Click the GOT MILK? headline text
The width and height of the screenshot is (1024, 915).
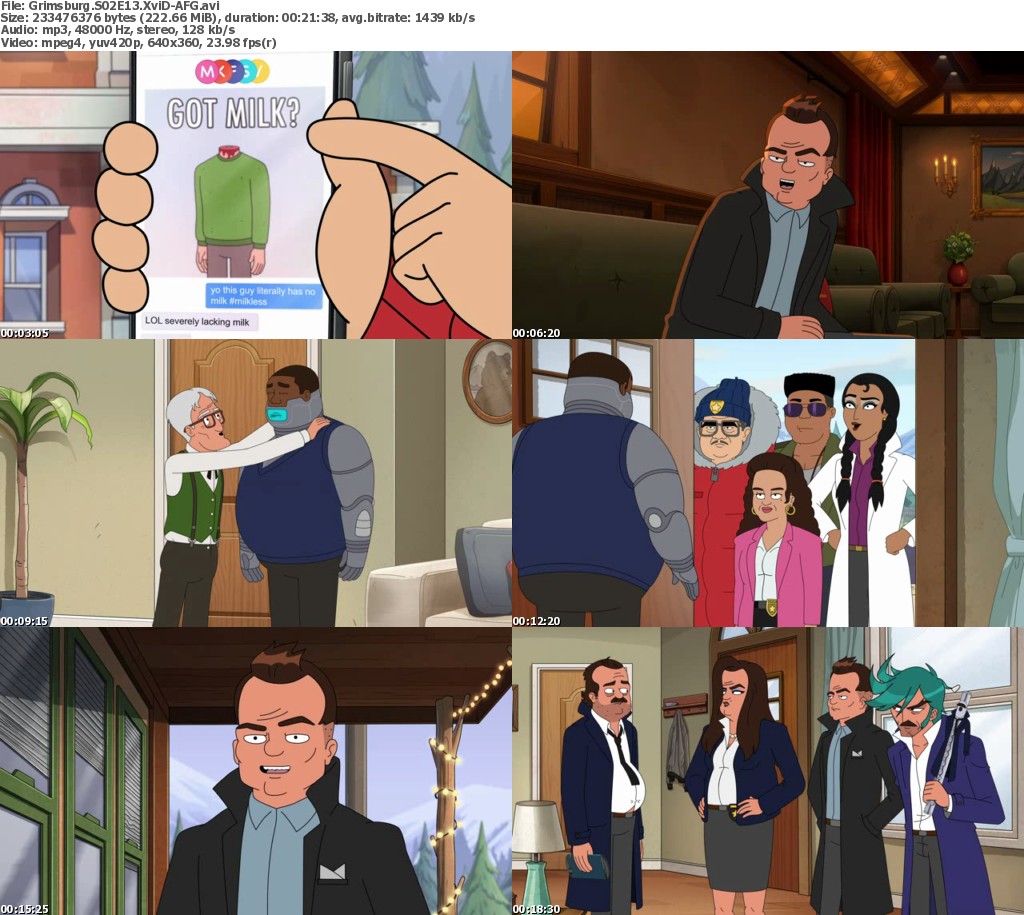(x=233, y=113)
